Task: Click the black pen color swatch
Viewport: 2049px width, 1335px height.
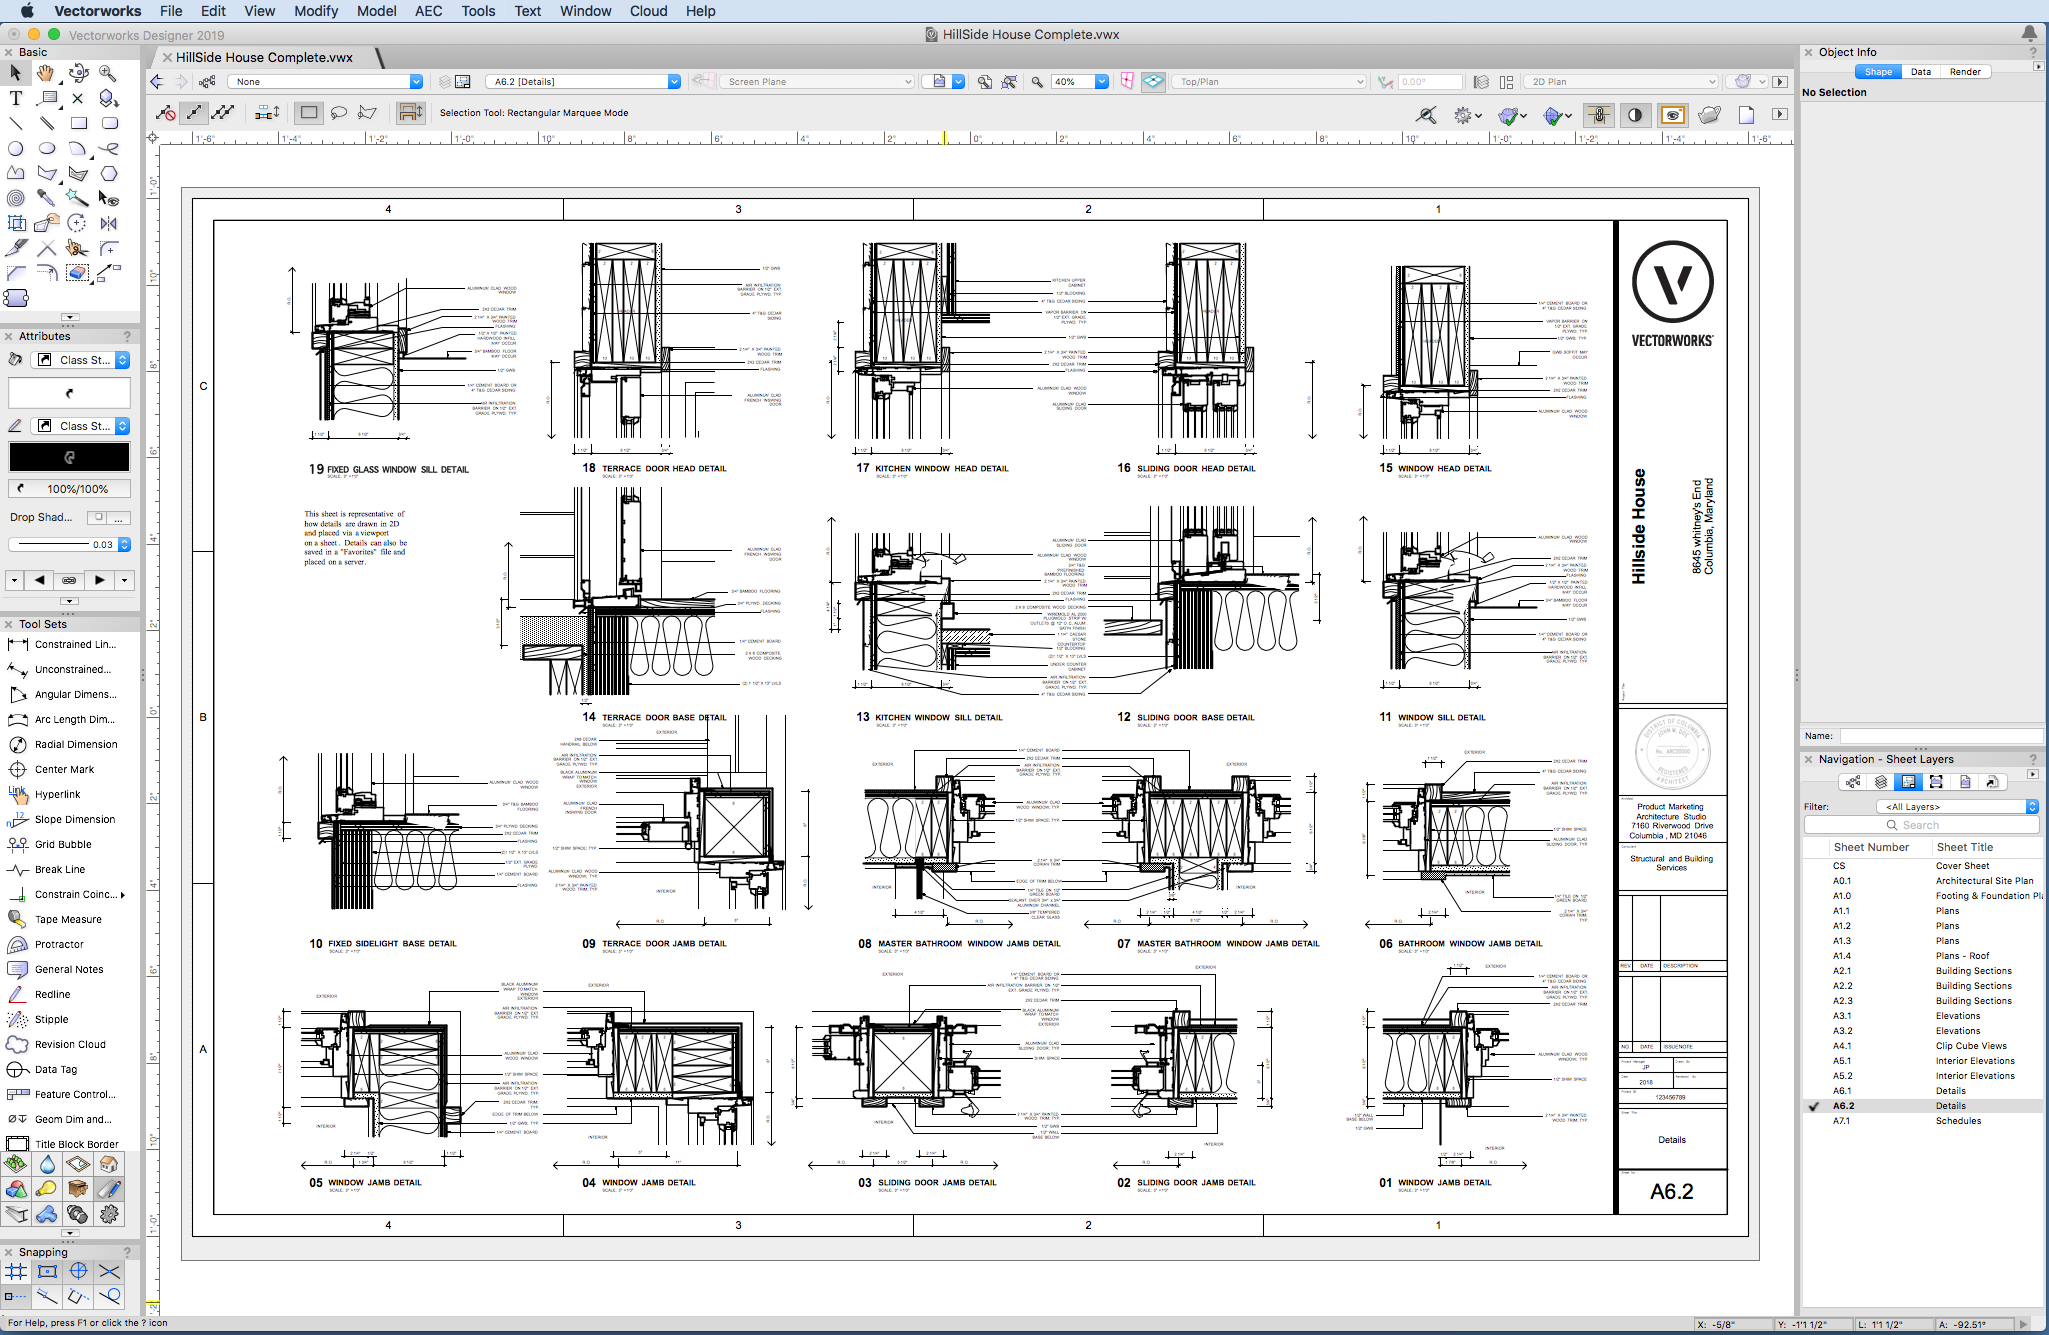Action: [69, 457]
